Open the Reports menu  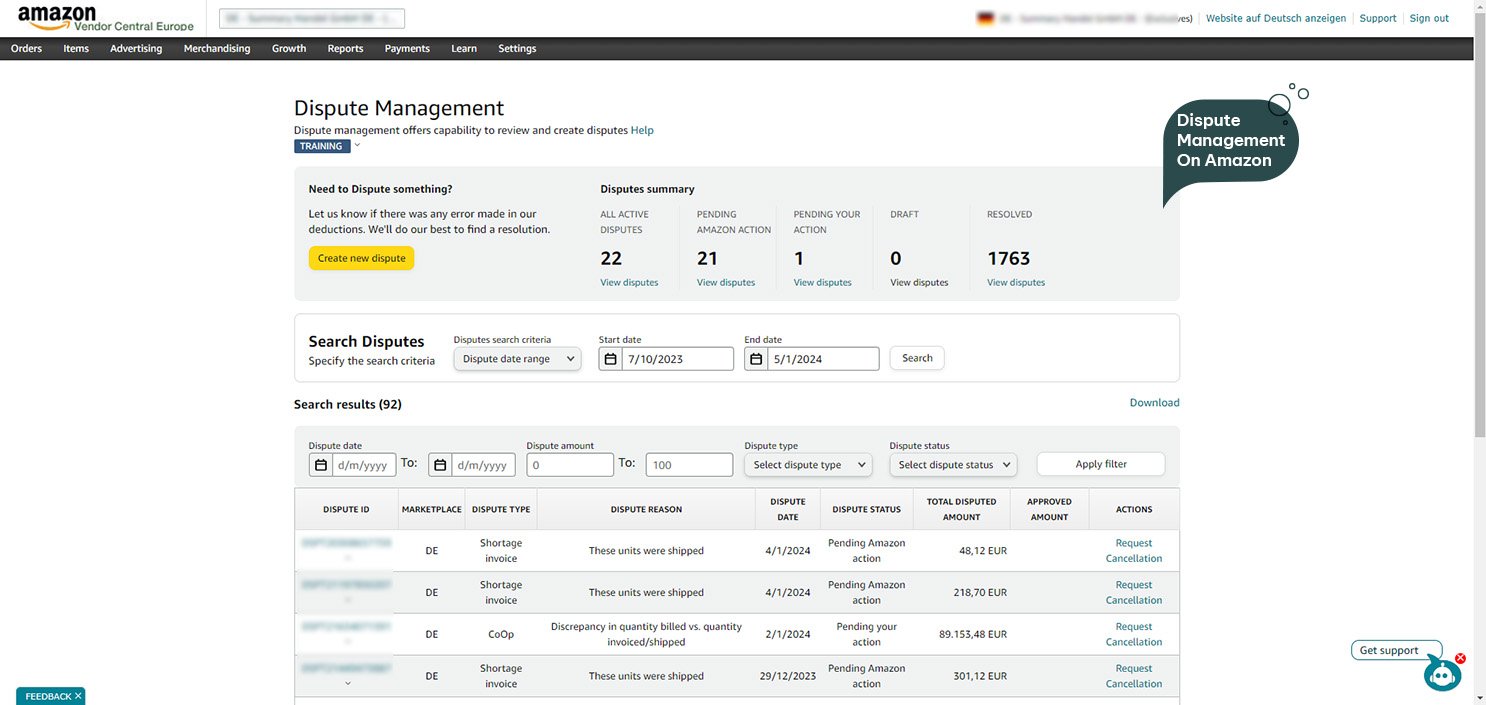tap(345, 48)
